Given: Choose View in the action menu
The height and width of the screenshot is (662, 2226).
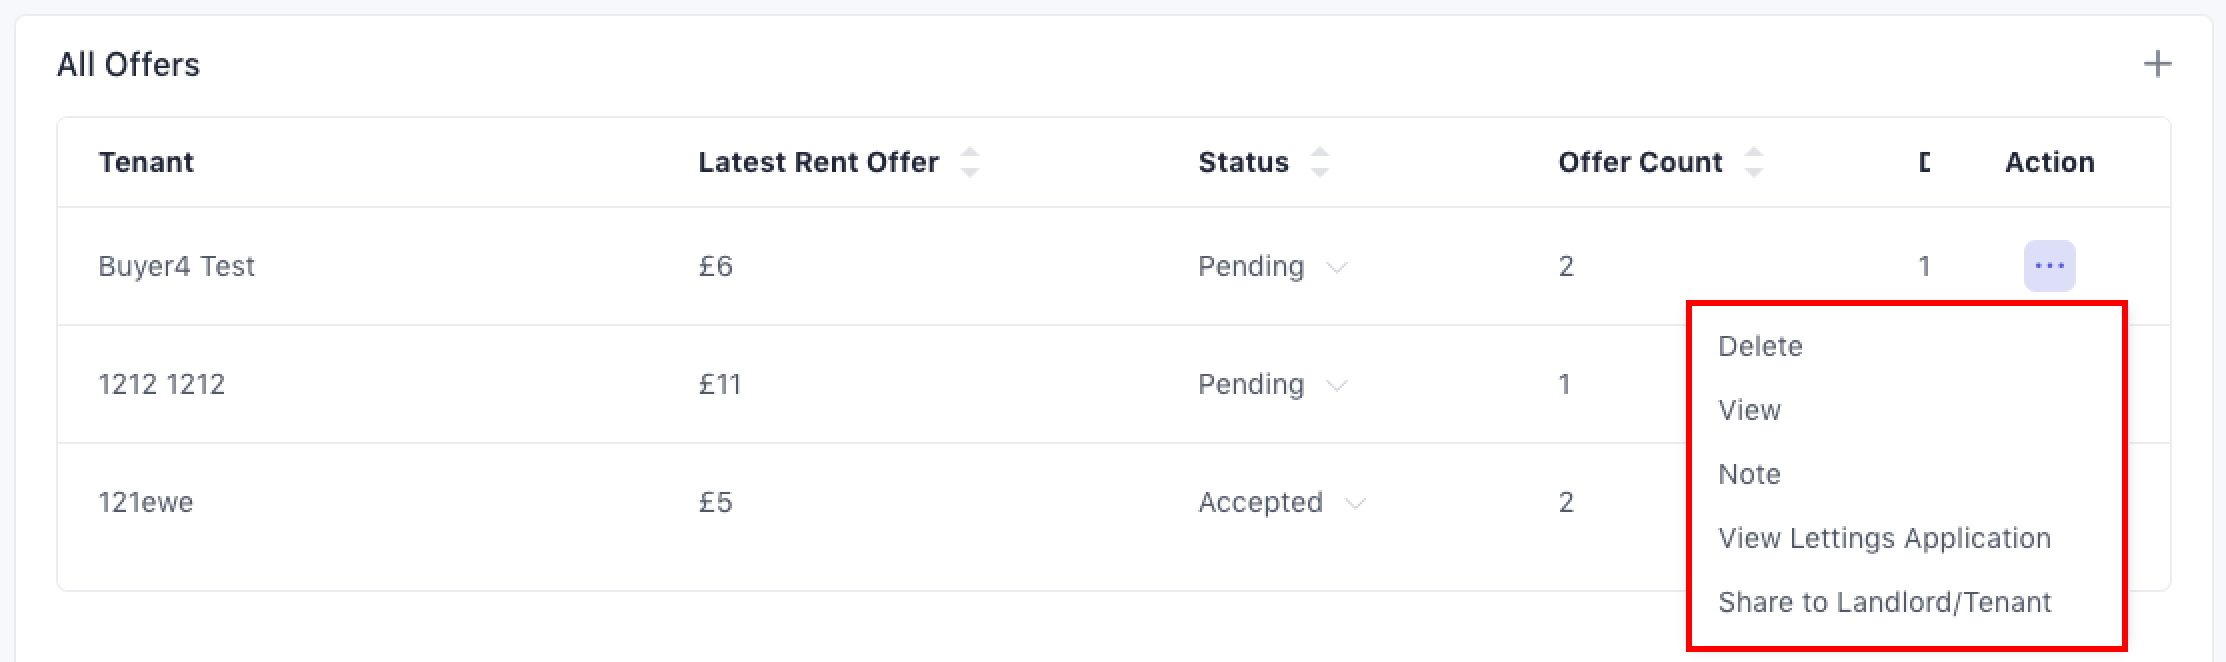Looking at the screenshot, I should (1749, 410).
